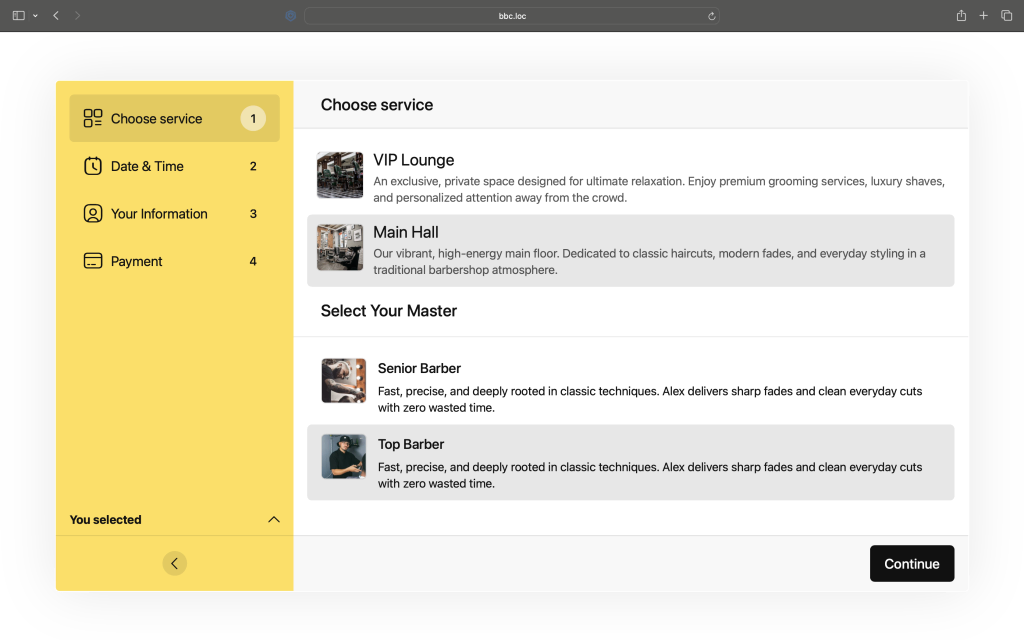The height and width of the screenshot is (640, 1024).
Task: Click the VIP Lounge description text
Action: (x=659, y=189)
